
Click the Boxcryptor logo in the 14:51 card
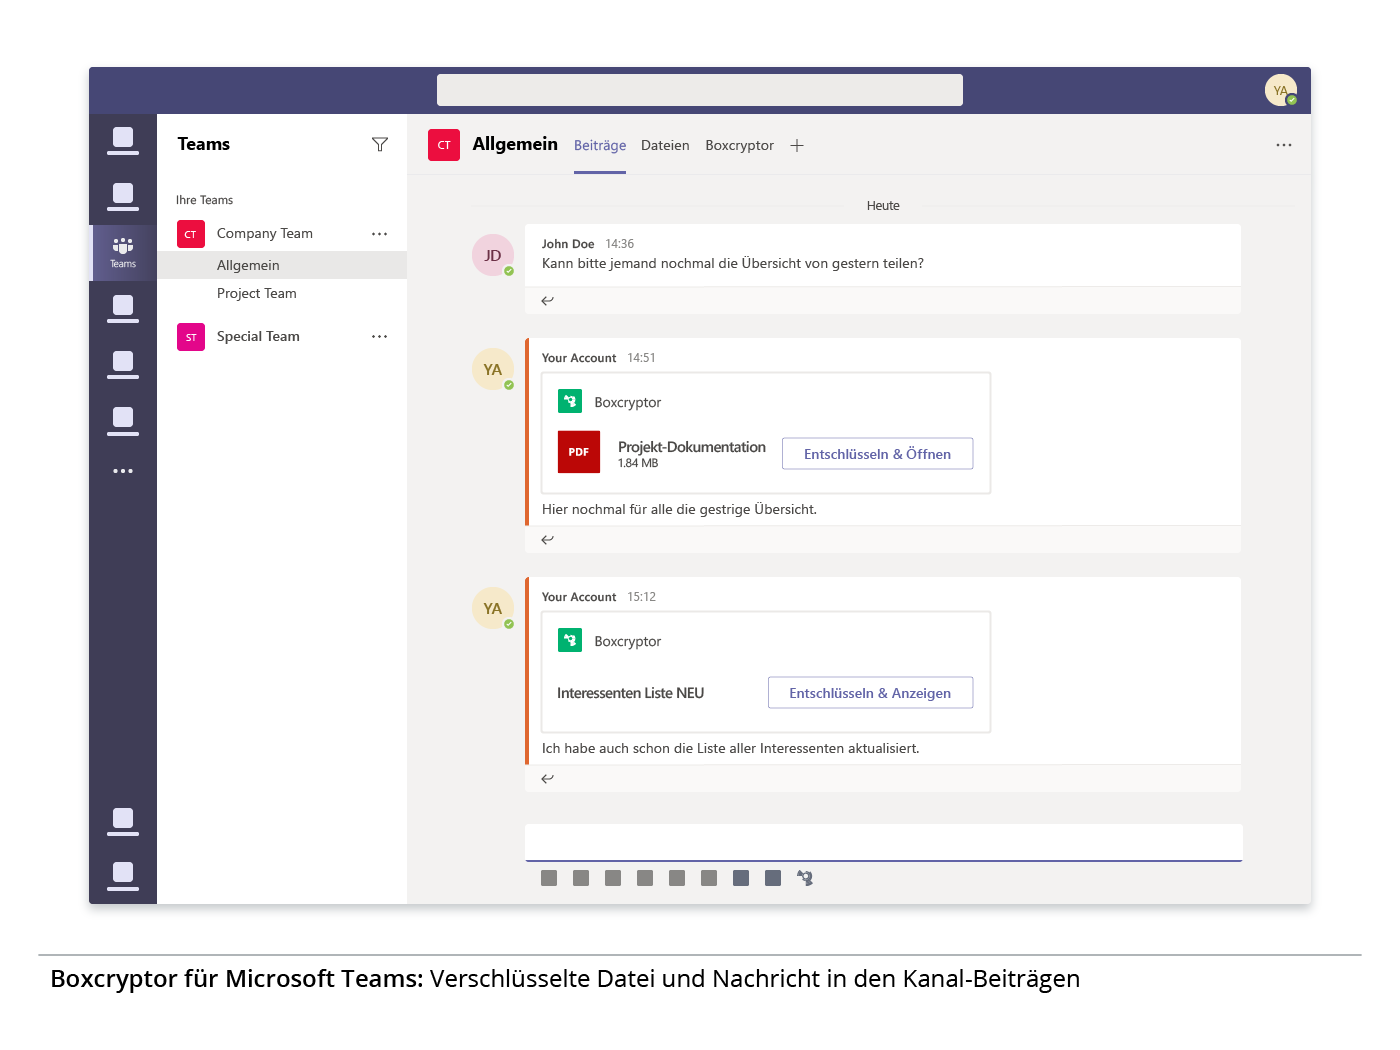(570, 402)
